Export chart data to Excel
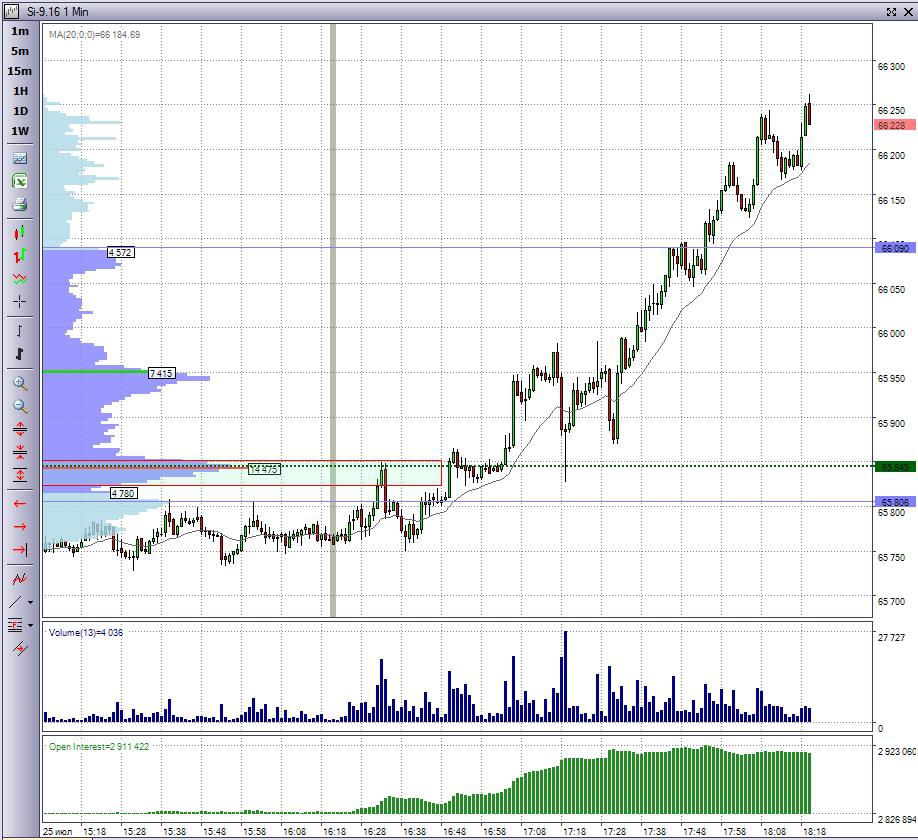This screenshot has height=840, width=918. click(x=20, y=181)
